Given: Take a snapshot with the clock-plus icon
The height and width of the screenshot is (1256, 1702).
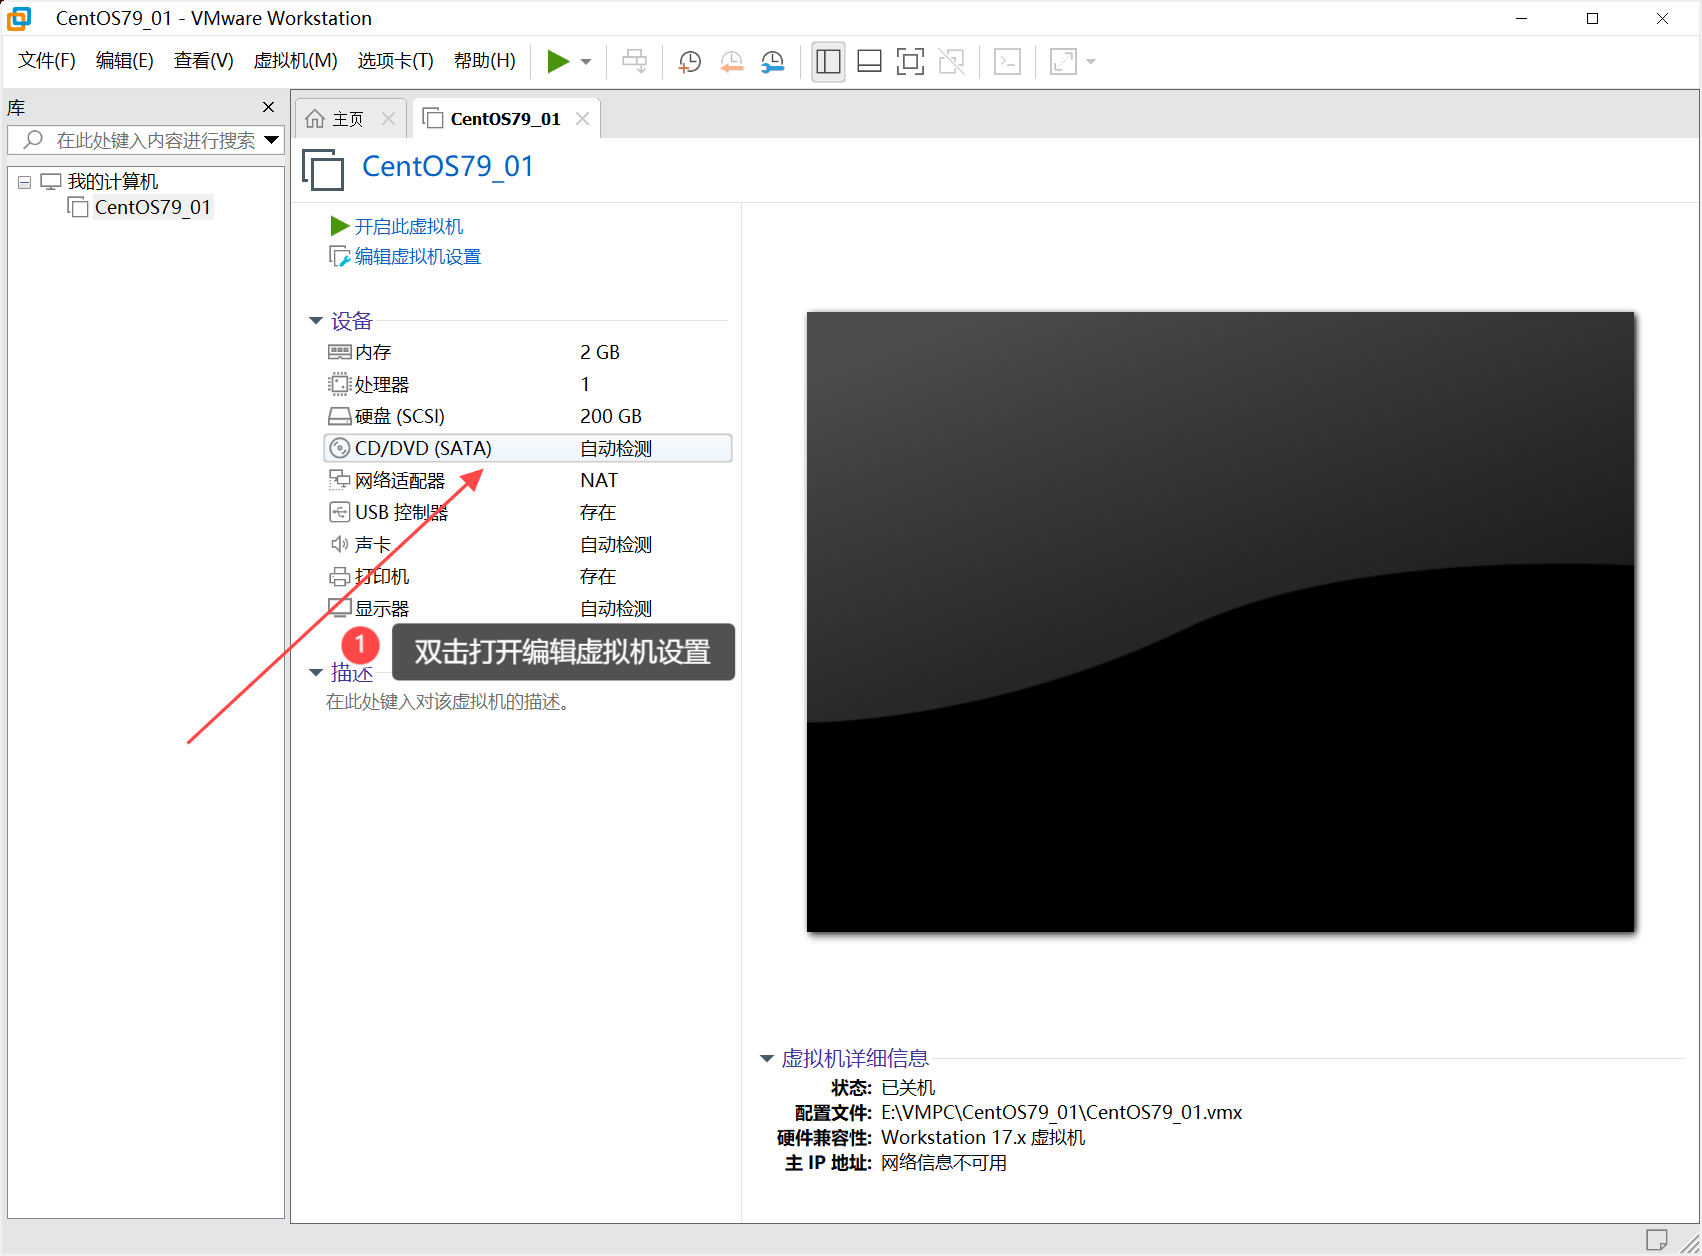Looking at the screenshot, I should click(x=689, y=62).
